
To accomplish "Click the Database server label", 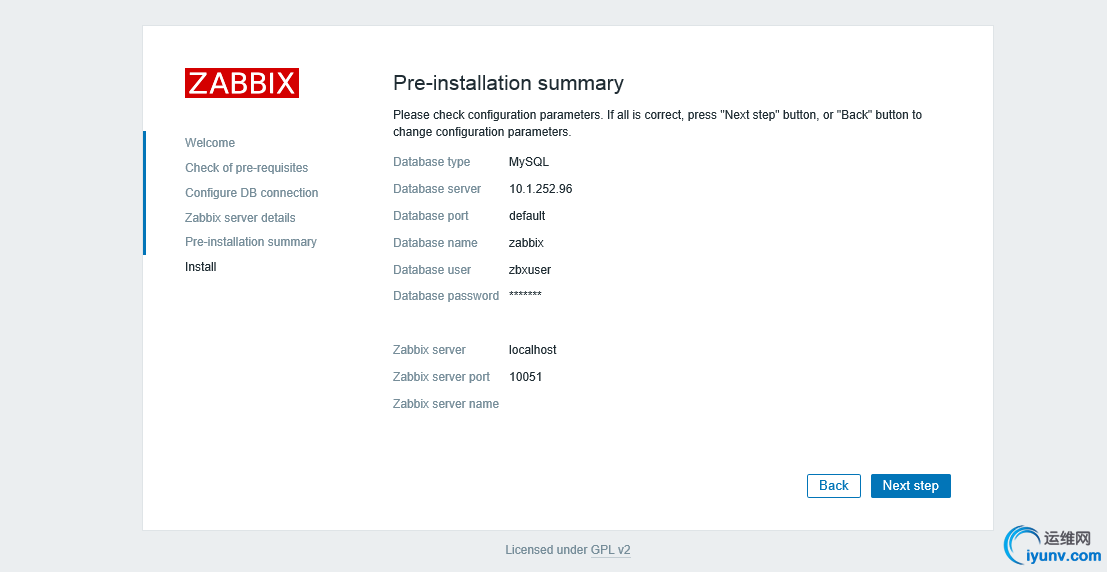I will (437, 189).
